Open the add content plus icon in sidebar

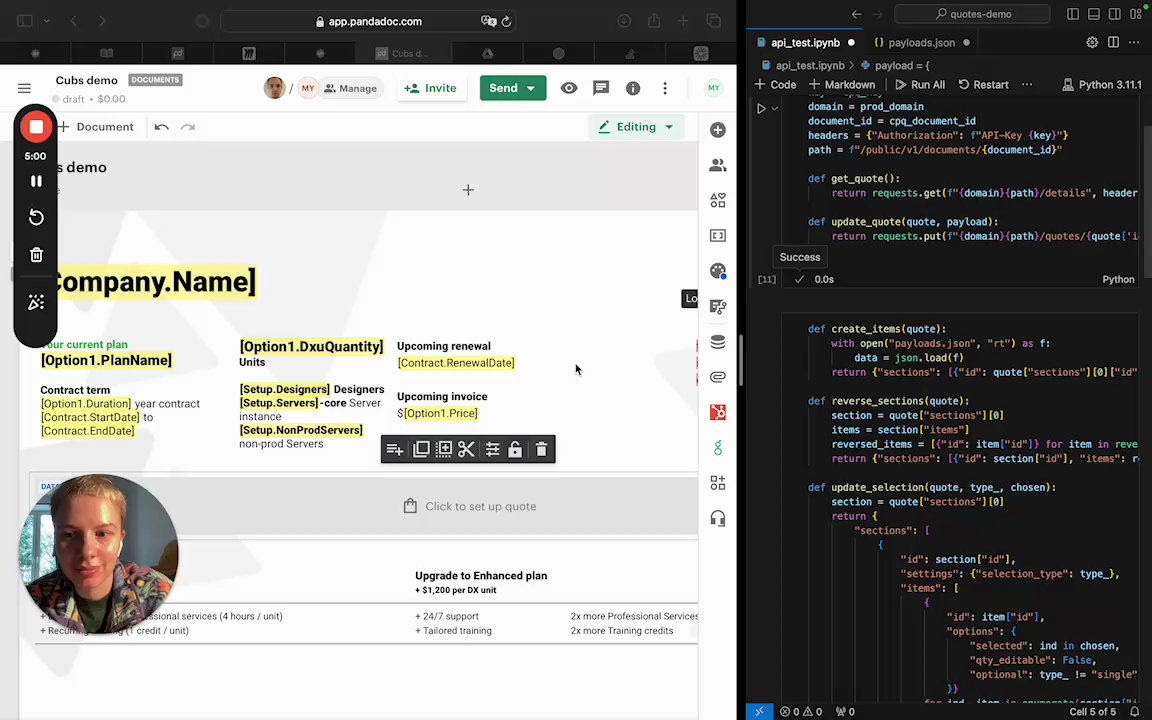(718, 130)
